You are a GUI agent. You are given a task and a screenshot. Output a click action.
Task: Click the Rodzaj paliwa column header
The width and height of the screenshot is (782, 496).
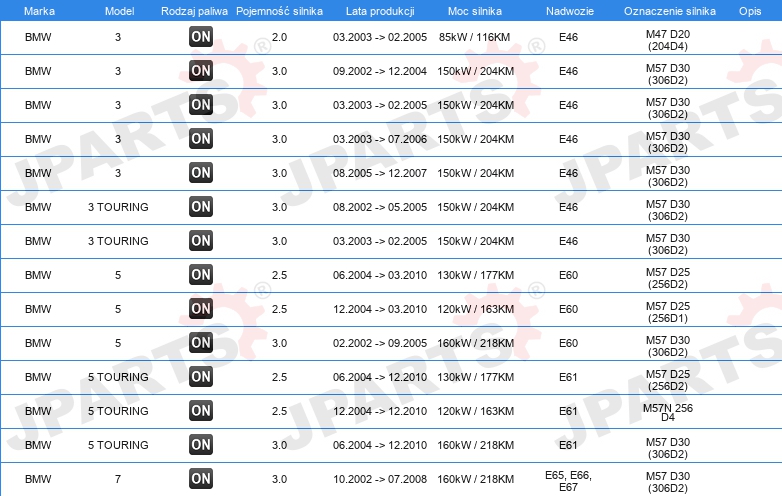[x=195, y=11]
